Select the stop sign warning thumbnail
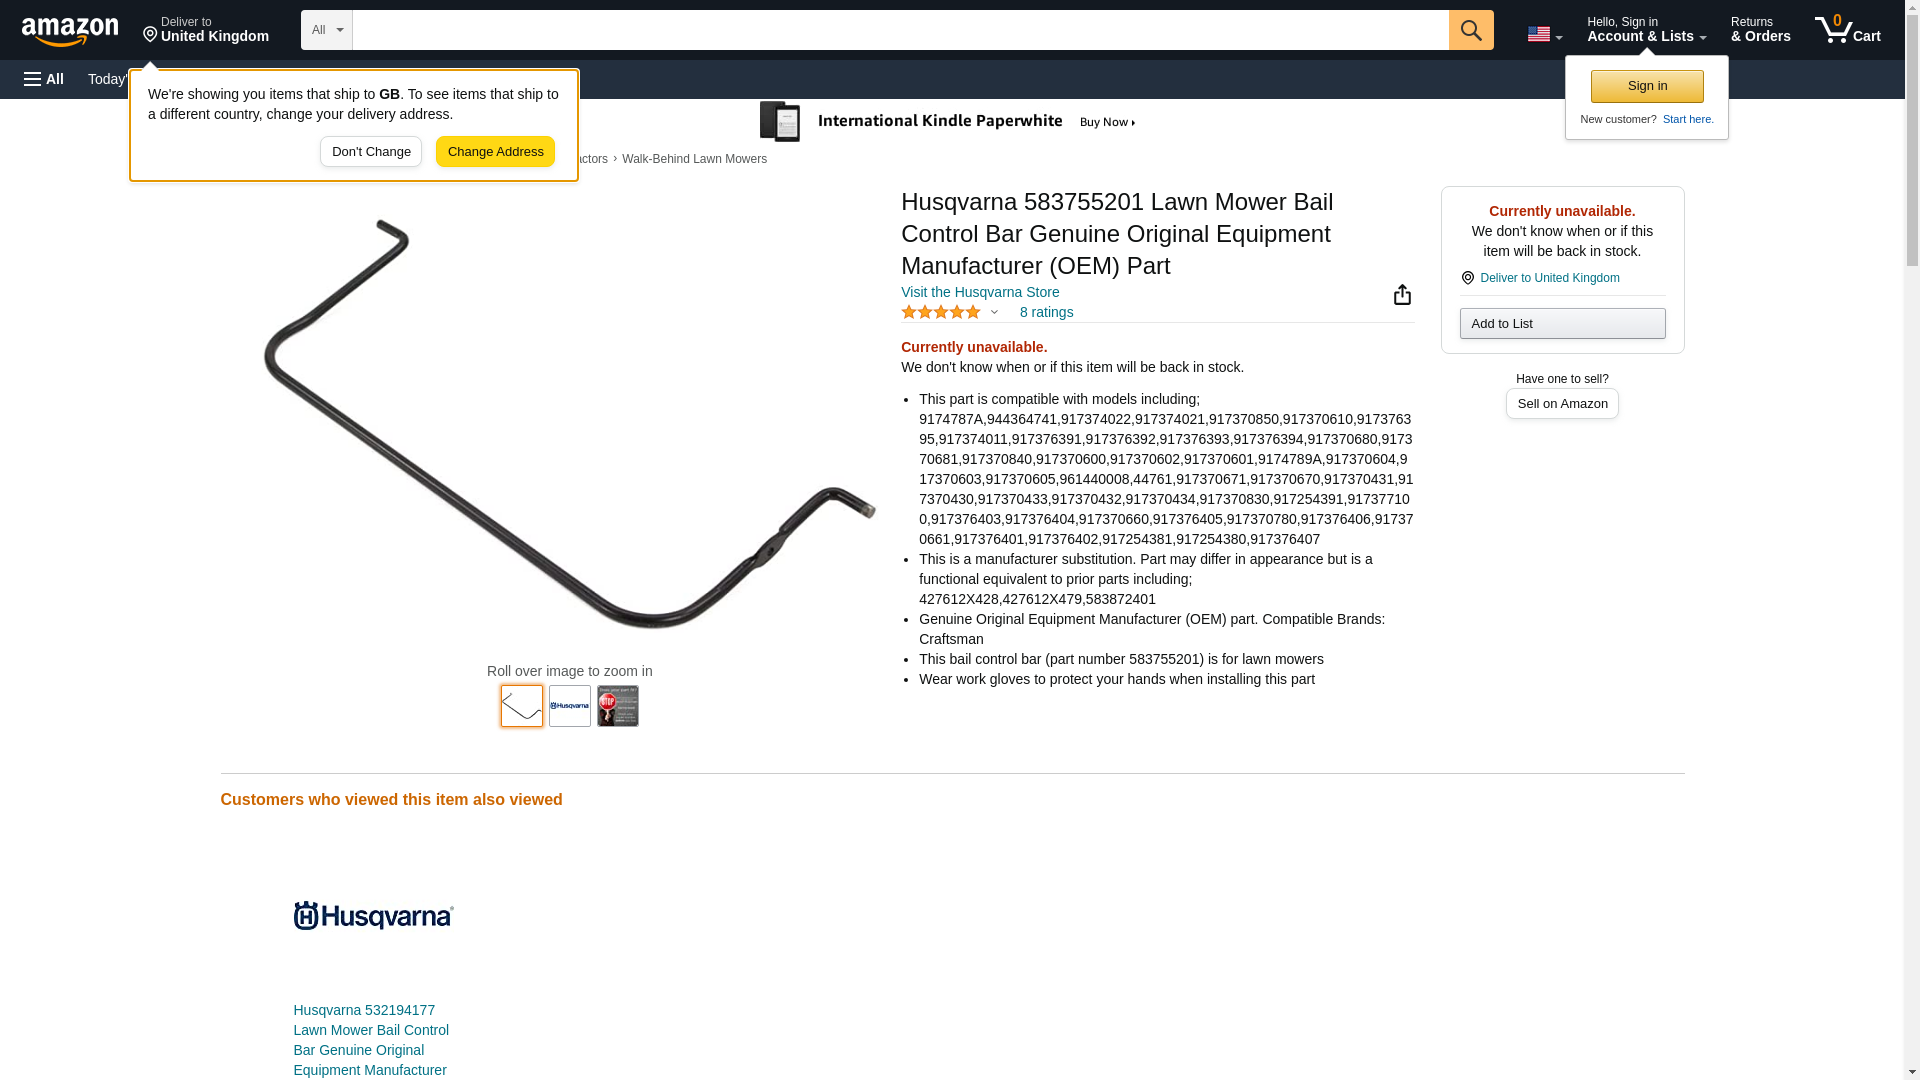The image size is (1920, 1080). click(x=618, y=706)
